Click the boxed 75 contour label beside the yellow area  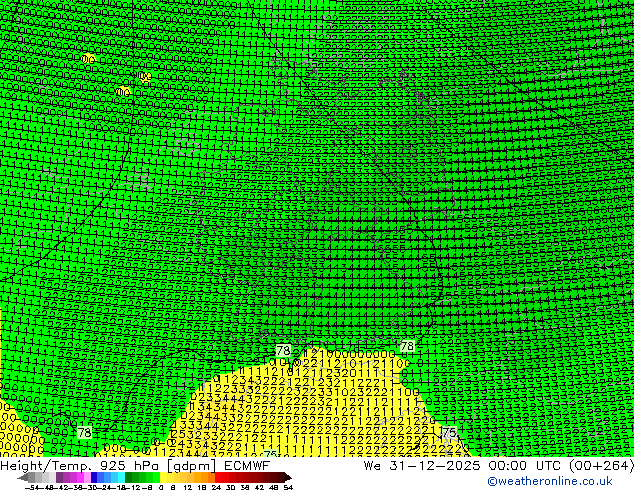[x=449, y=432]
